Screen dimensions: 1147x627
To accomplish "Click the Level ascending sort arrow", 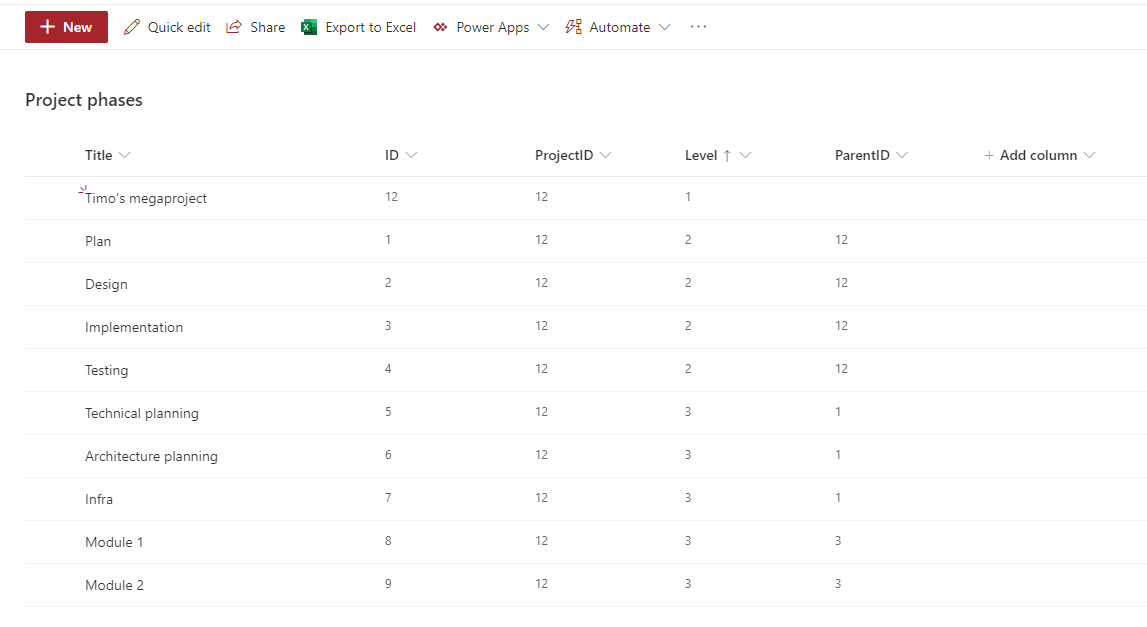I will 727,155.
